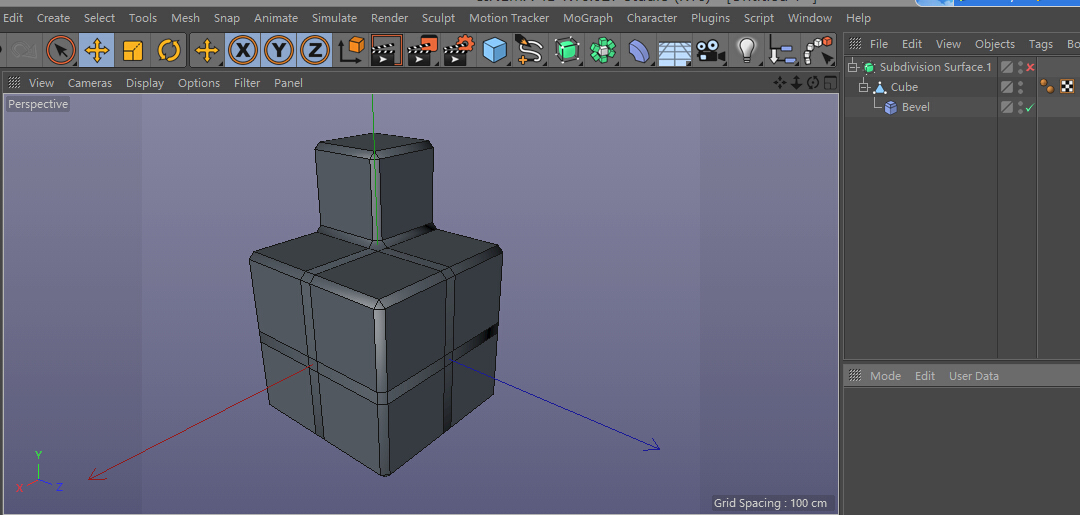This screenshot has height=515, width=1080.
Task: Open the MoGraph menu
Action: (587, 18)
